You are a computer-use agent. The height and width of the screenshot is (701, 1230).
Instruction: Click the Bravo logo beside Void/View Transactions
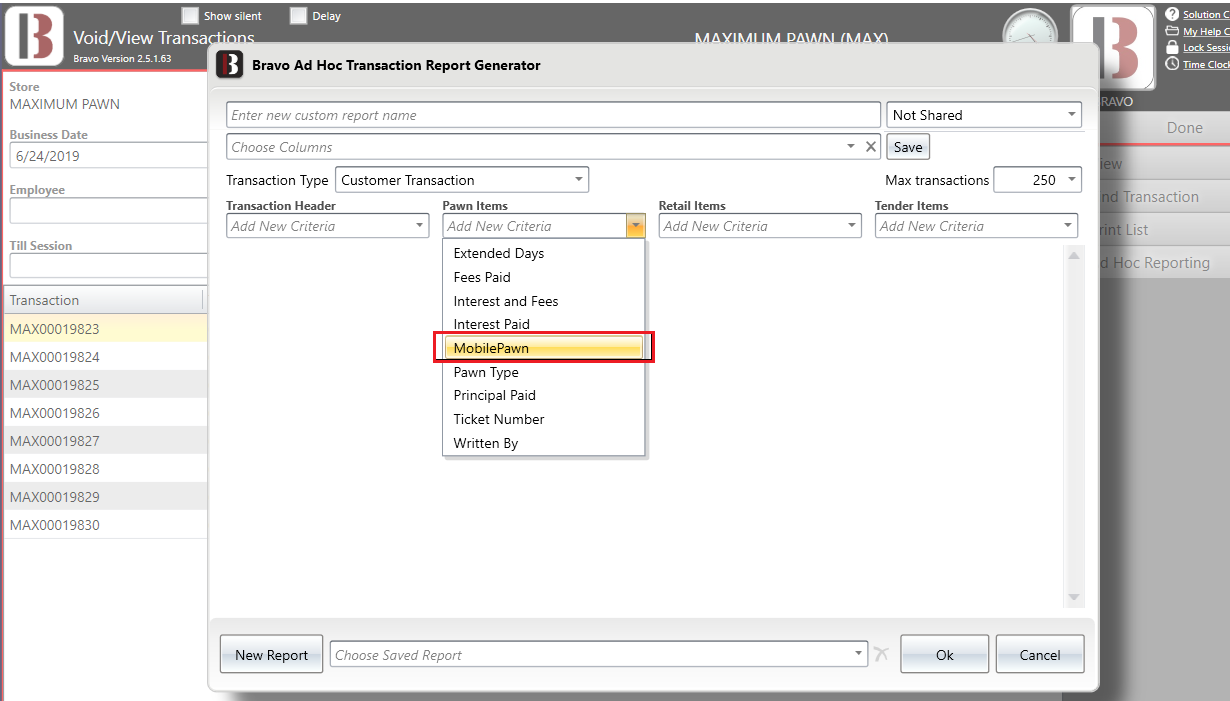[x=34, y=35]
